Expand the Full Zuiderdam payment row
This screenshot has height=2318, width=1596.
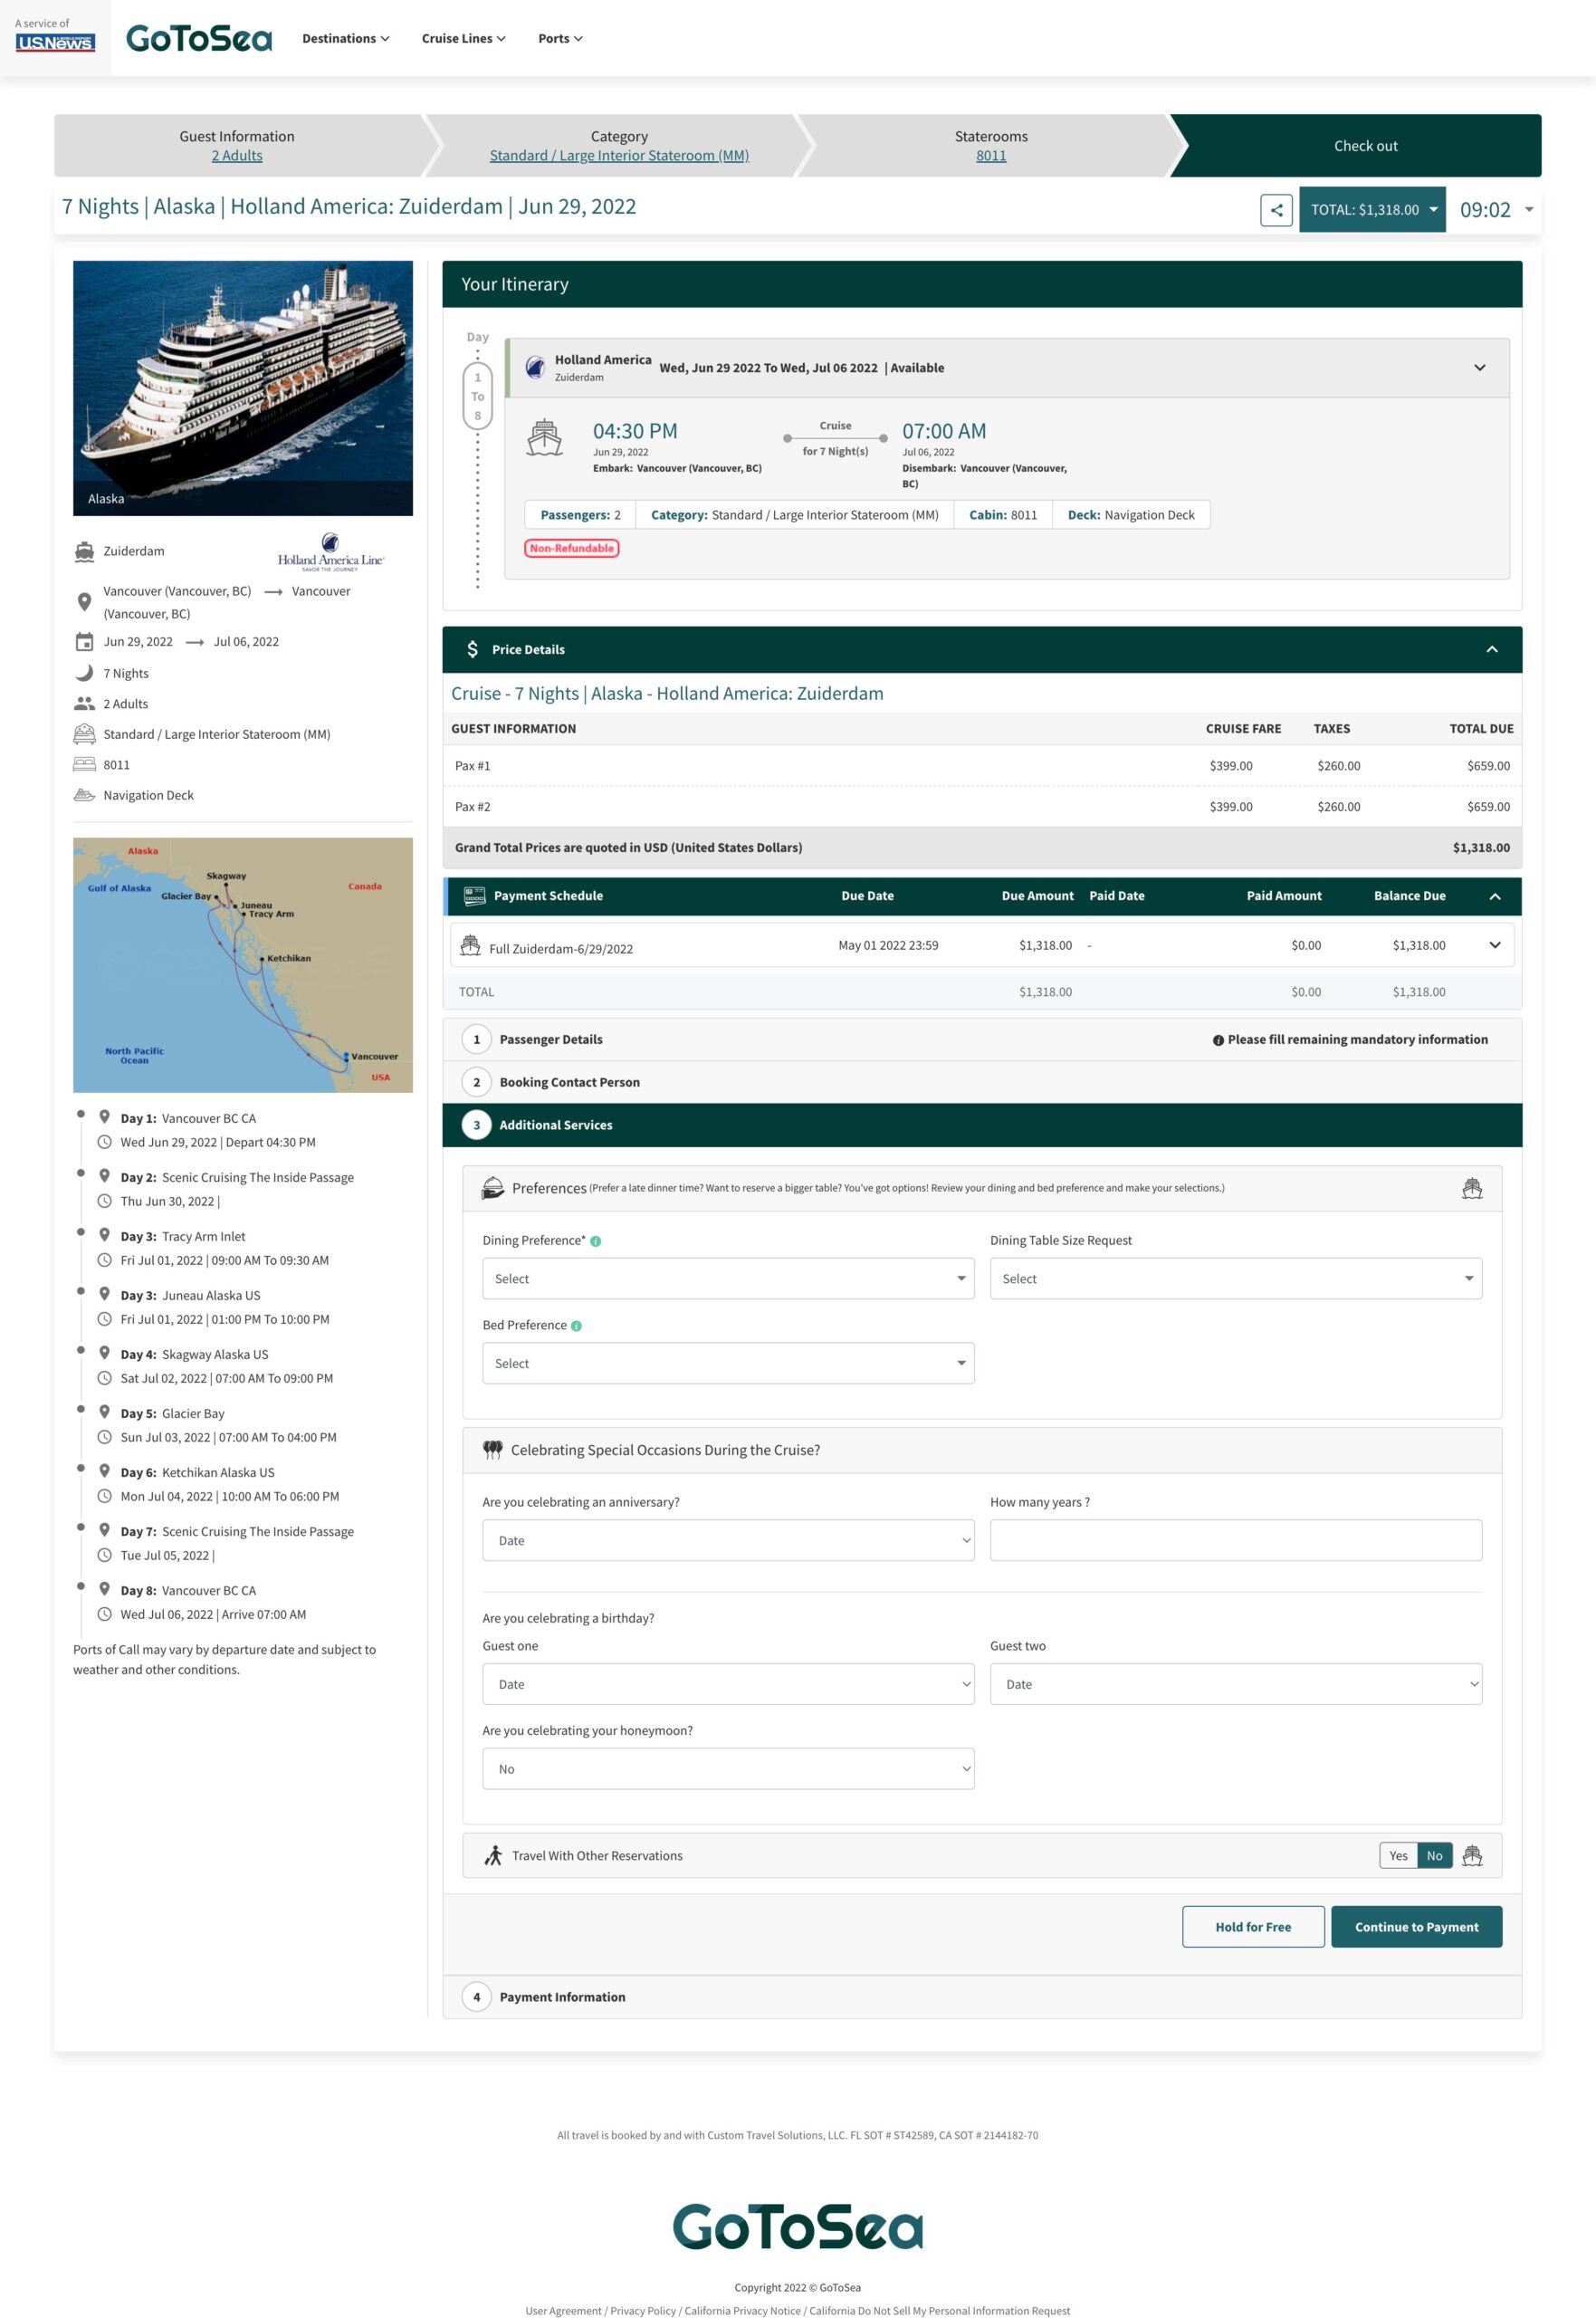coord(1495,944)
